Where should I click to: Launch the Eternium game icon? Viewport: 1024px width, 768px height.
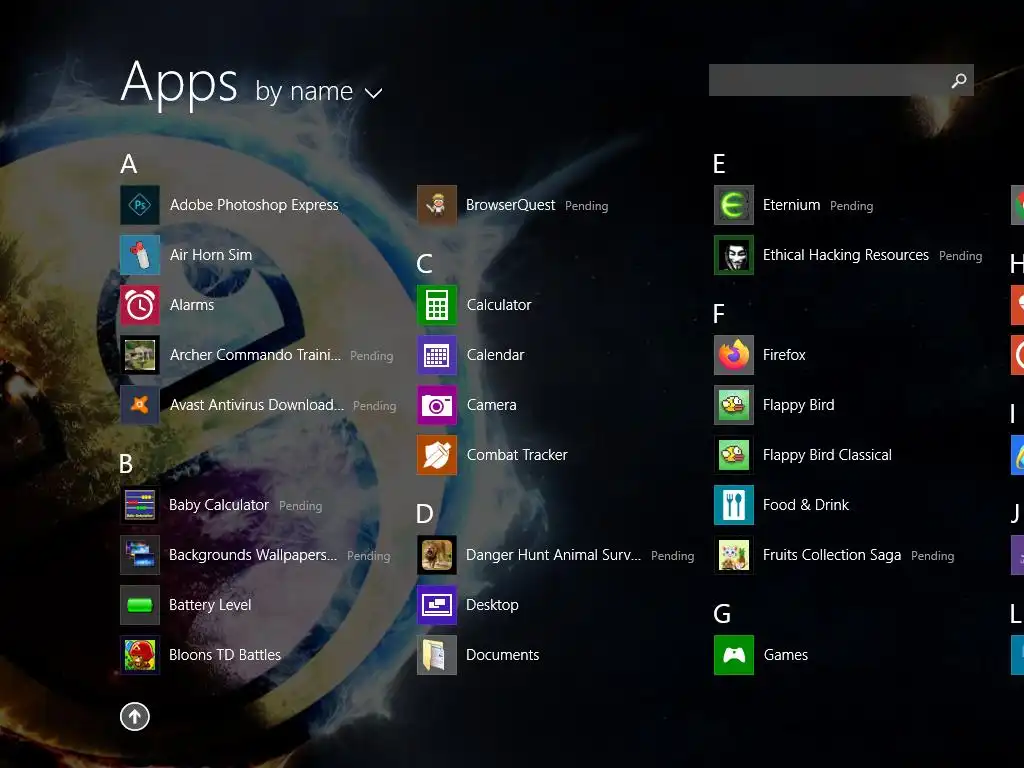click(734, 205)
